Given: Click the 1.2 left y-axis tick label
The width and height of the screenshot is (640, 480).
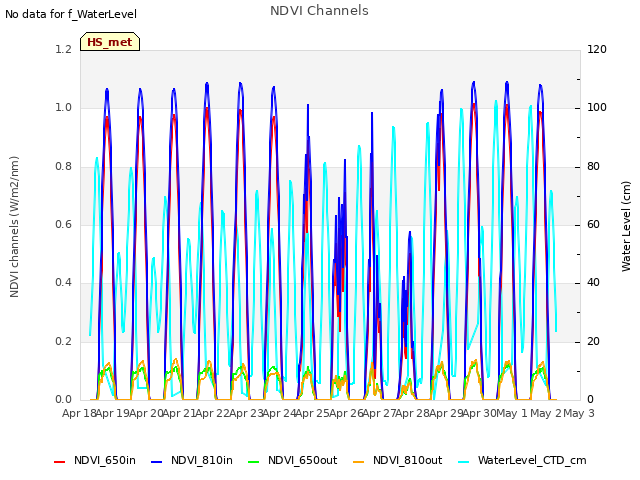Looking at the screenshot, I should pos(64,49).
